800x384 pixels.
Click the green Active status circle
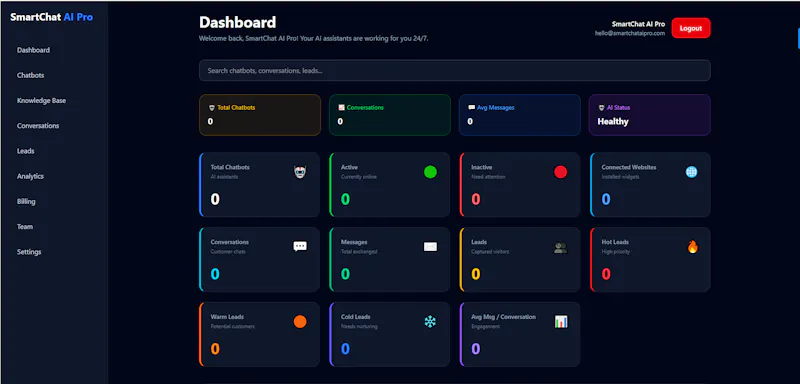tap(430, 172)
